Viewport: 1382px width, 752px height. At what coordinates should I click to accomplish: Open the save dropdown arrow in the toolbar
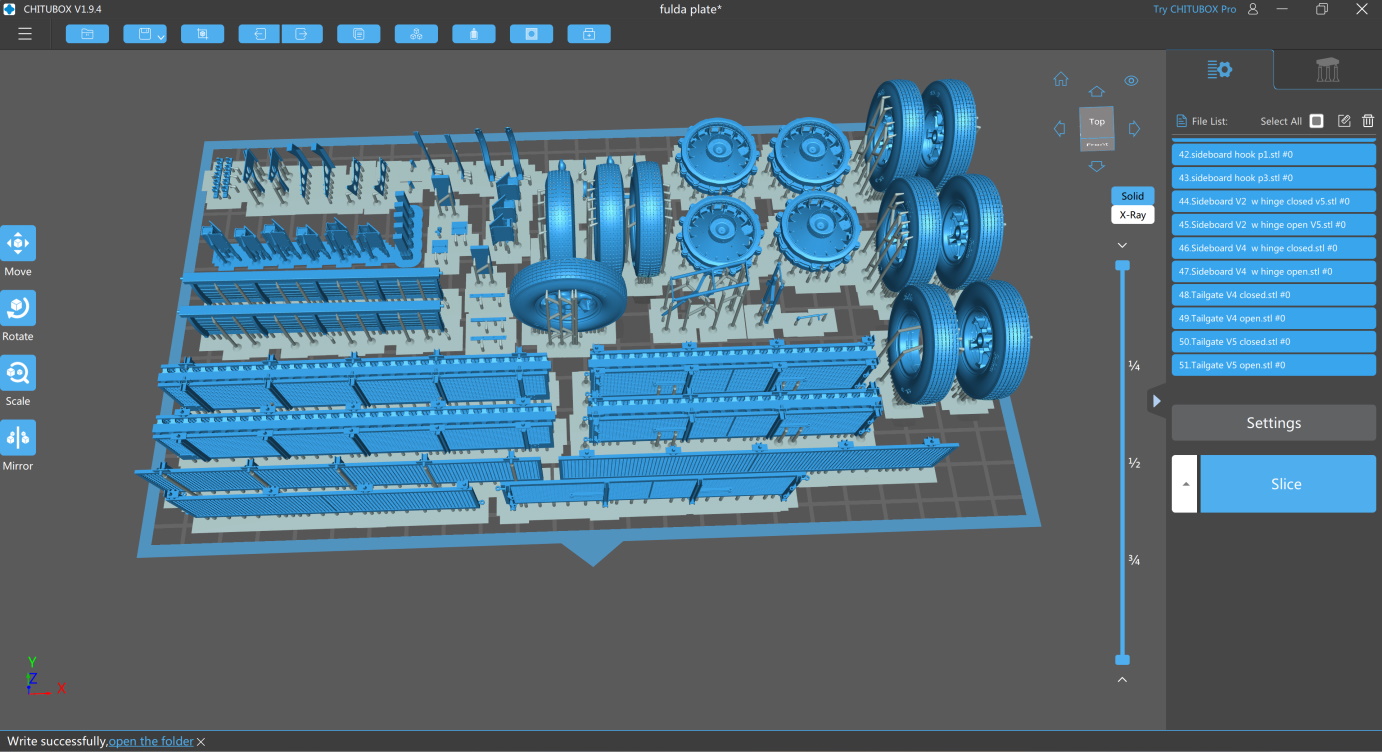(161, 37)
